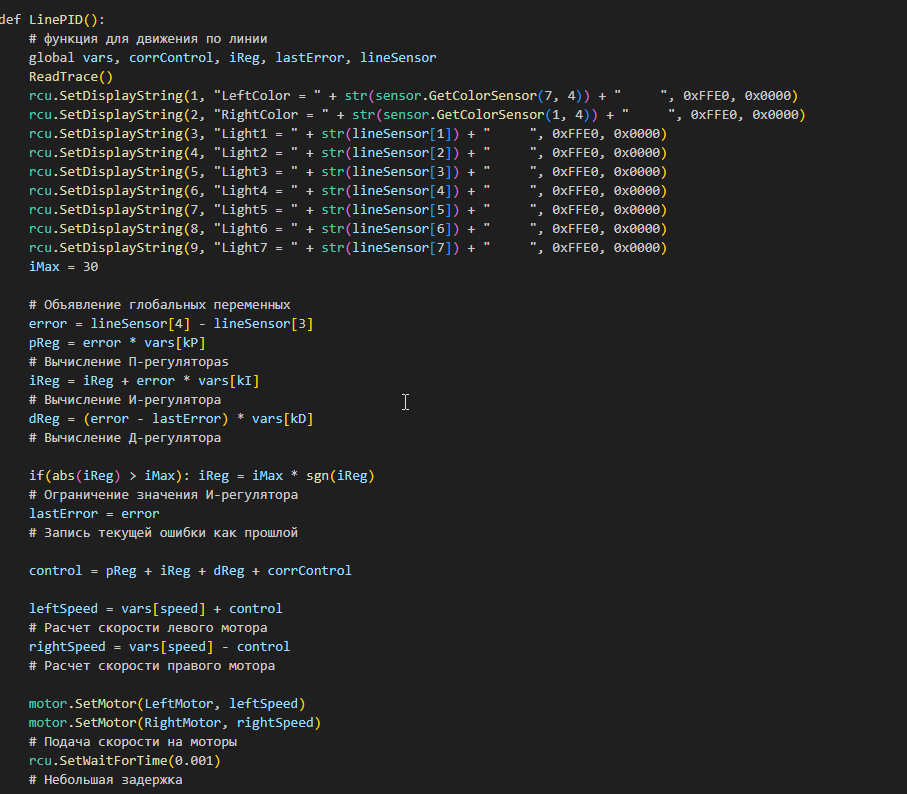907x794 pixels.
Task: Click the dReg assignment line
Action: pos(170,419)
